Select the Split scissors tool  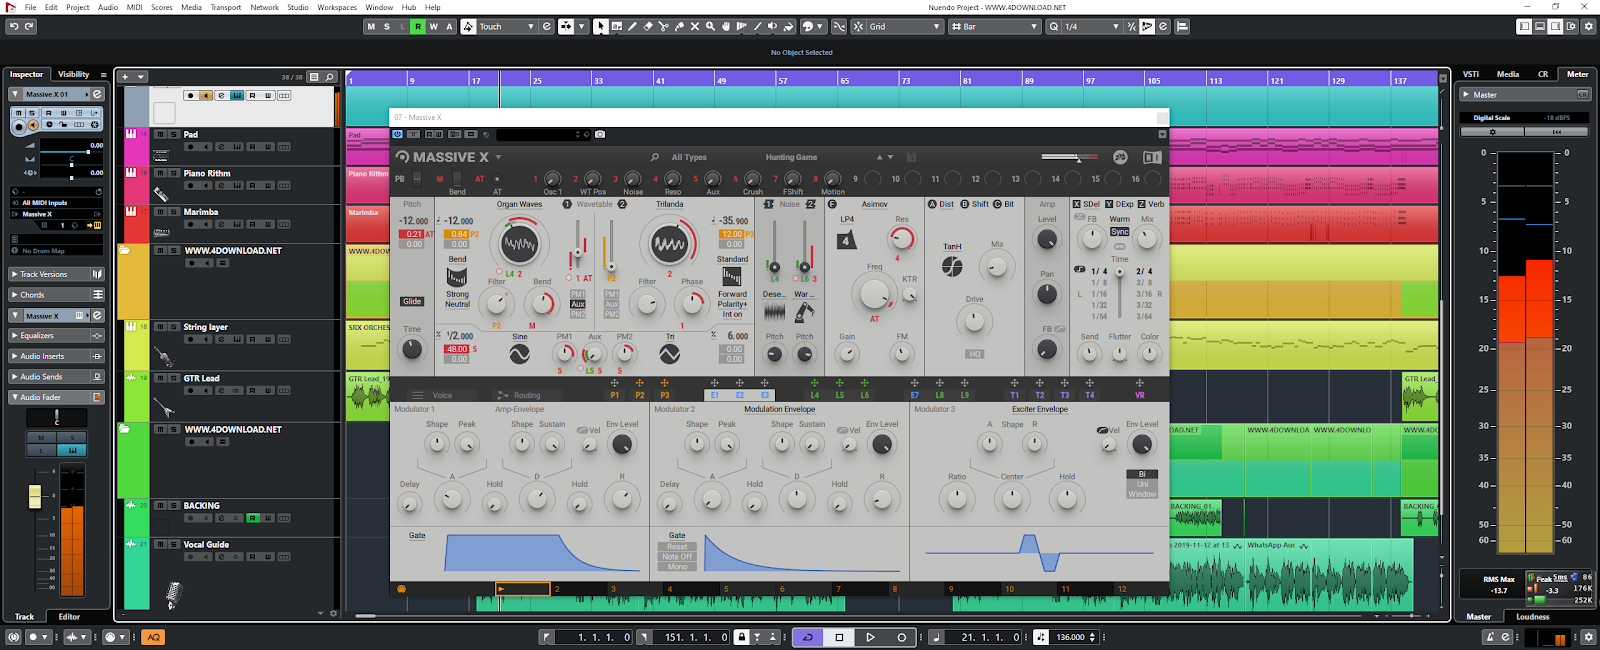coord(663,27)
